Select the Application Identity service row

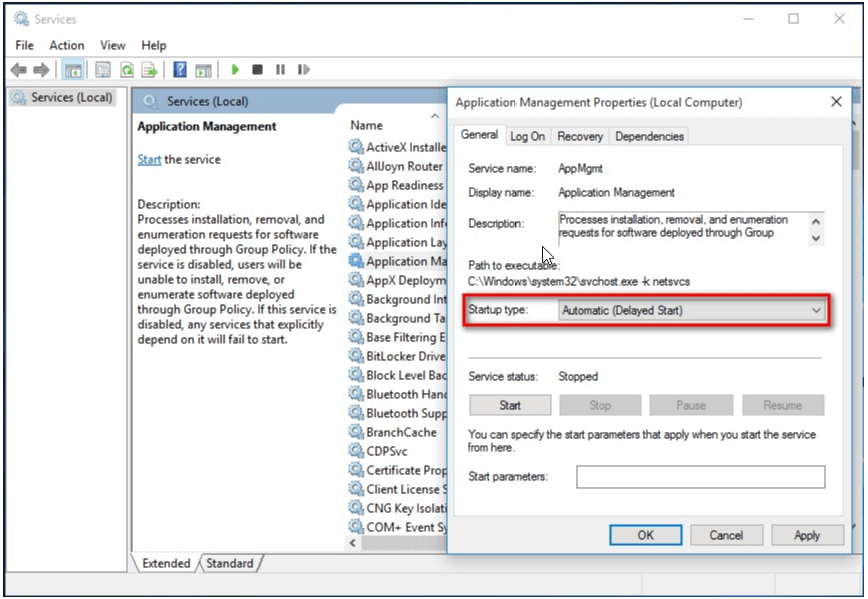397,204
